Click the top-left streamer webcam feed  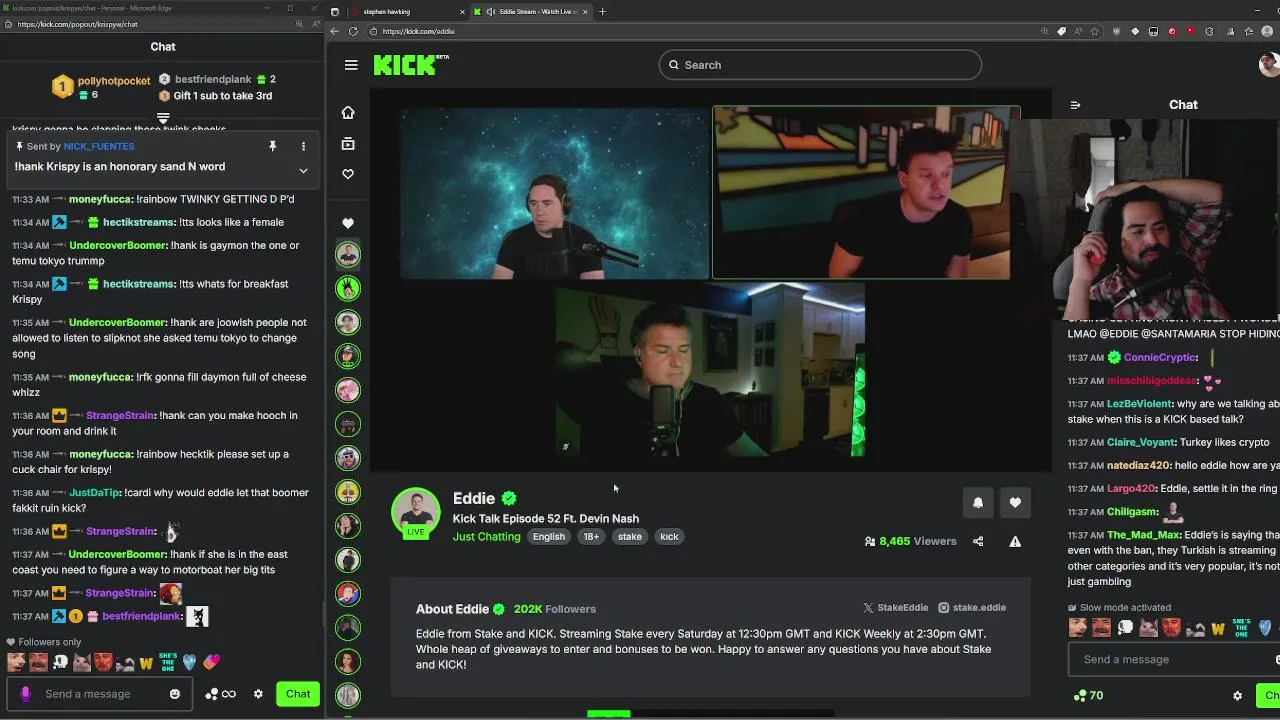click(x=554, y=193)
